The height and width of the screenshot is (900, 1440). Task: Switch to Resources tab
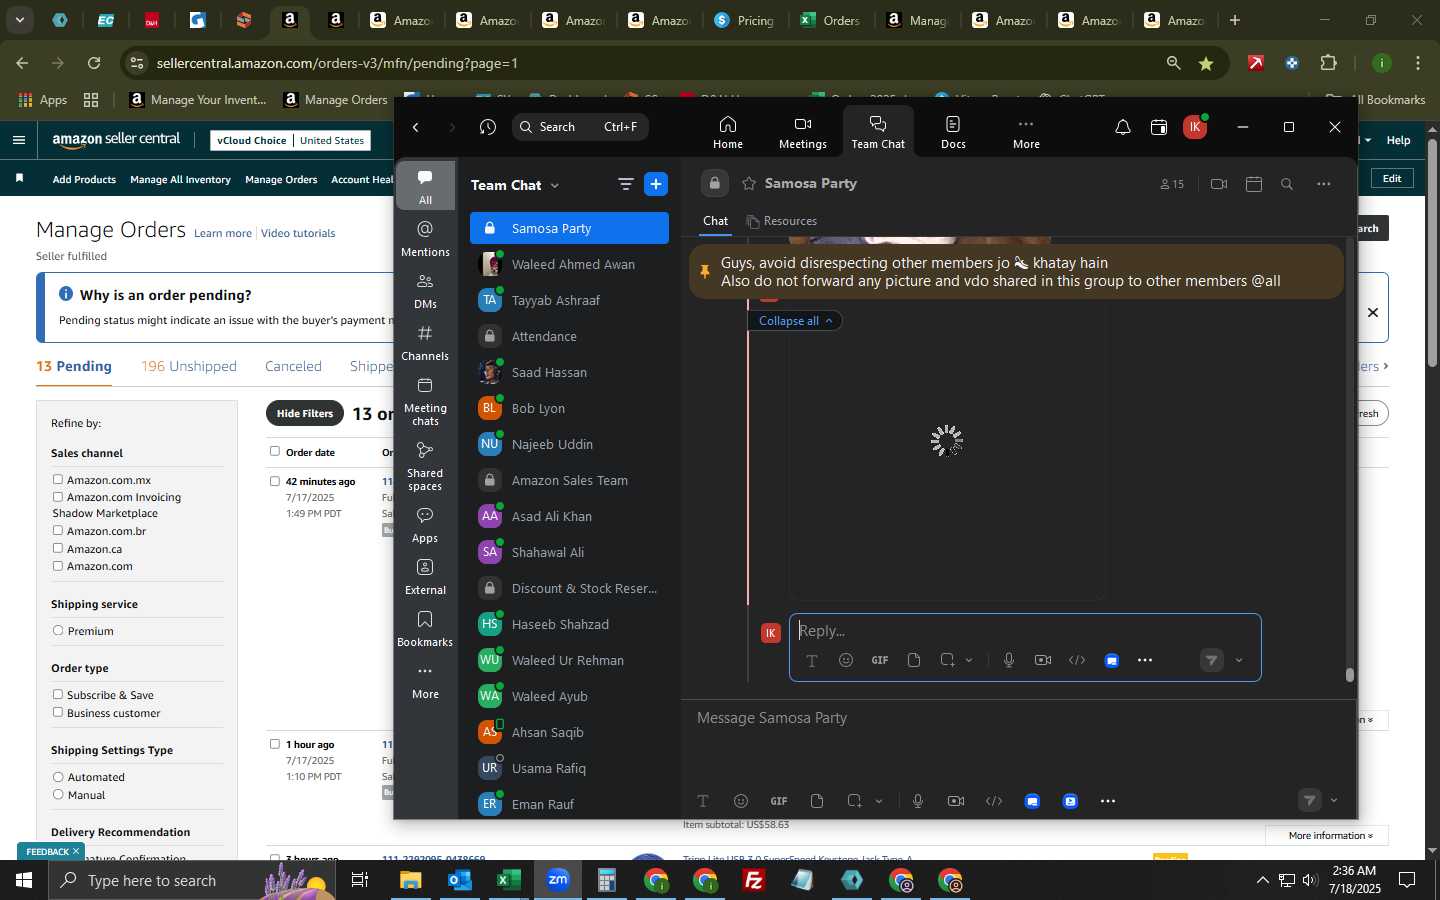point(782,221)
